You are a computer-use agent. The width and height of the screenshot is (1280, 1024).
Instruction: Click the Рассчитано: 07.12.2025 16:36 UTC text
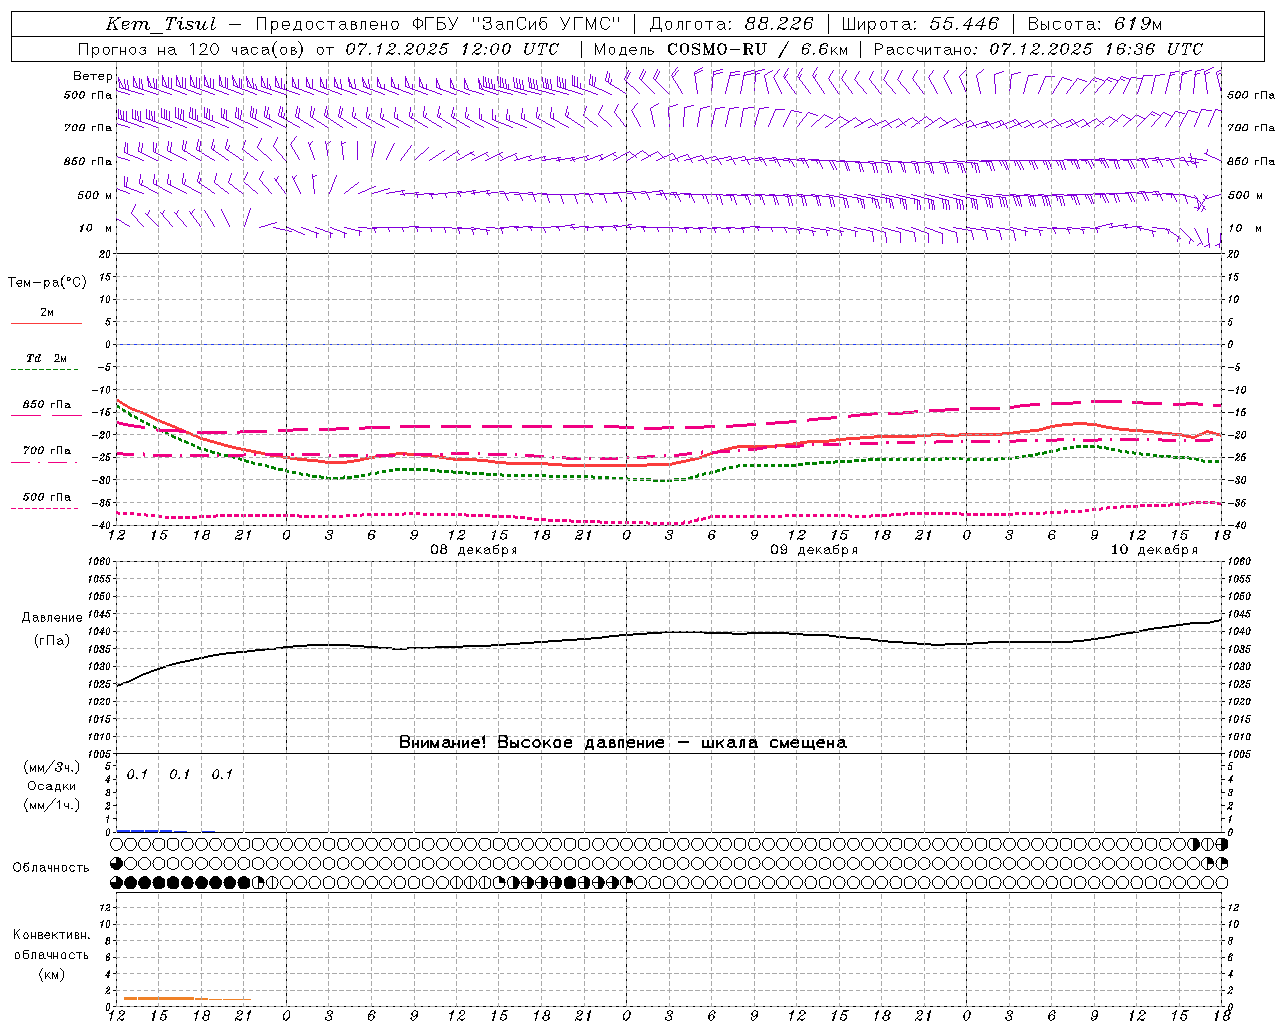1038,49
